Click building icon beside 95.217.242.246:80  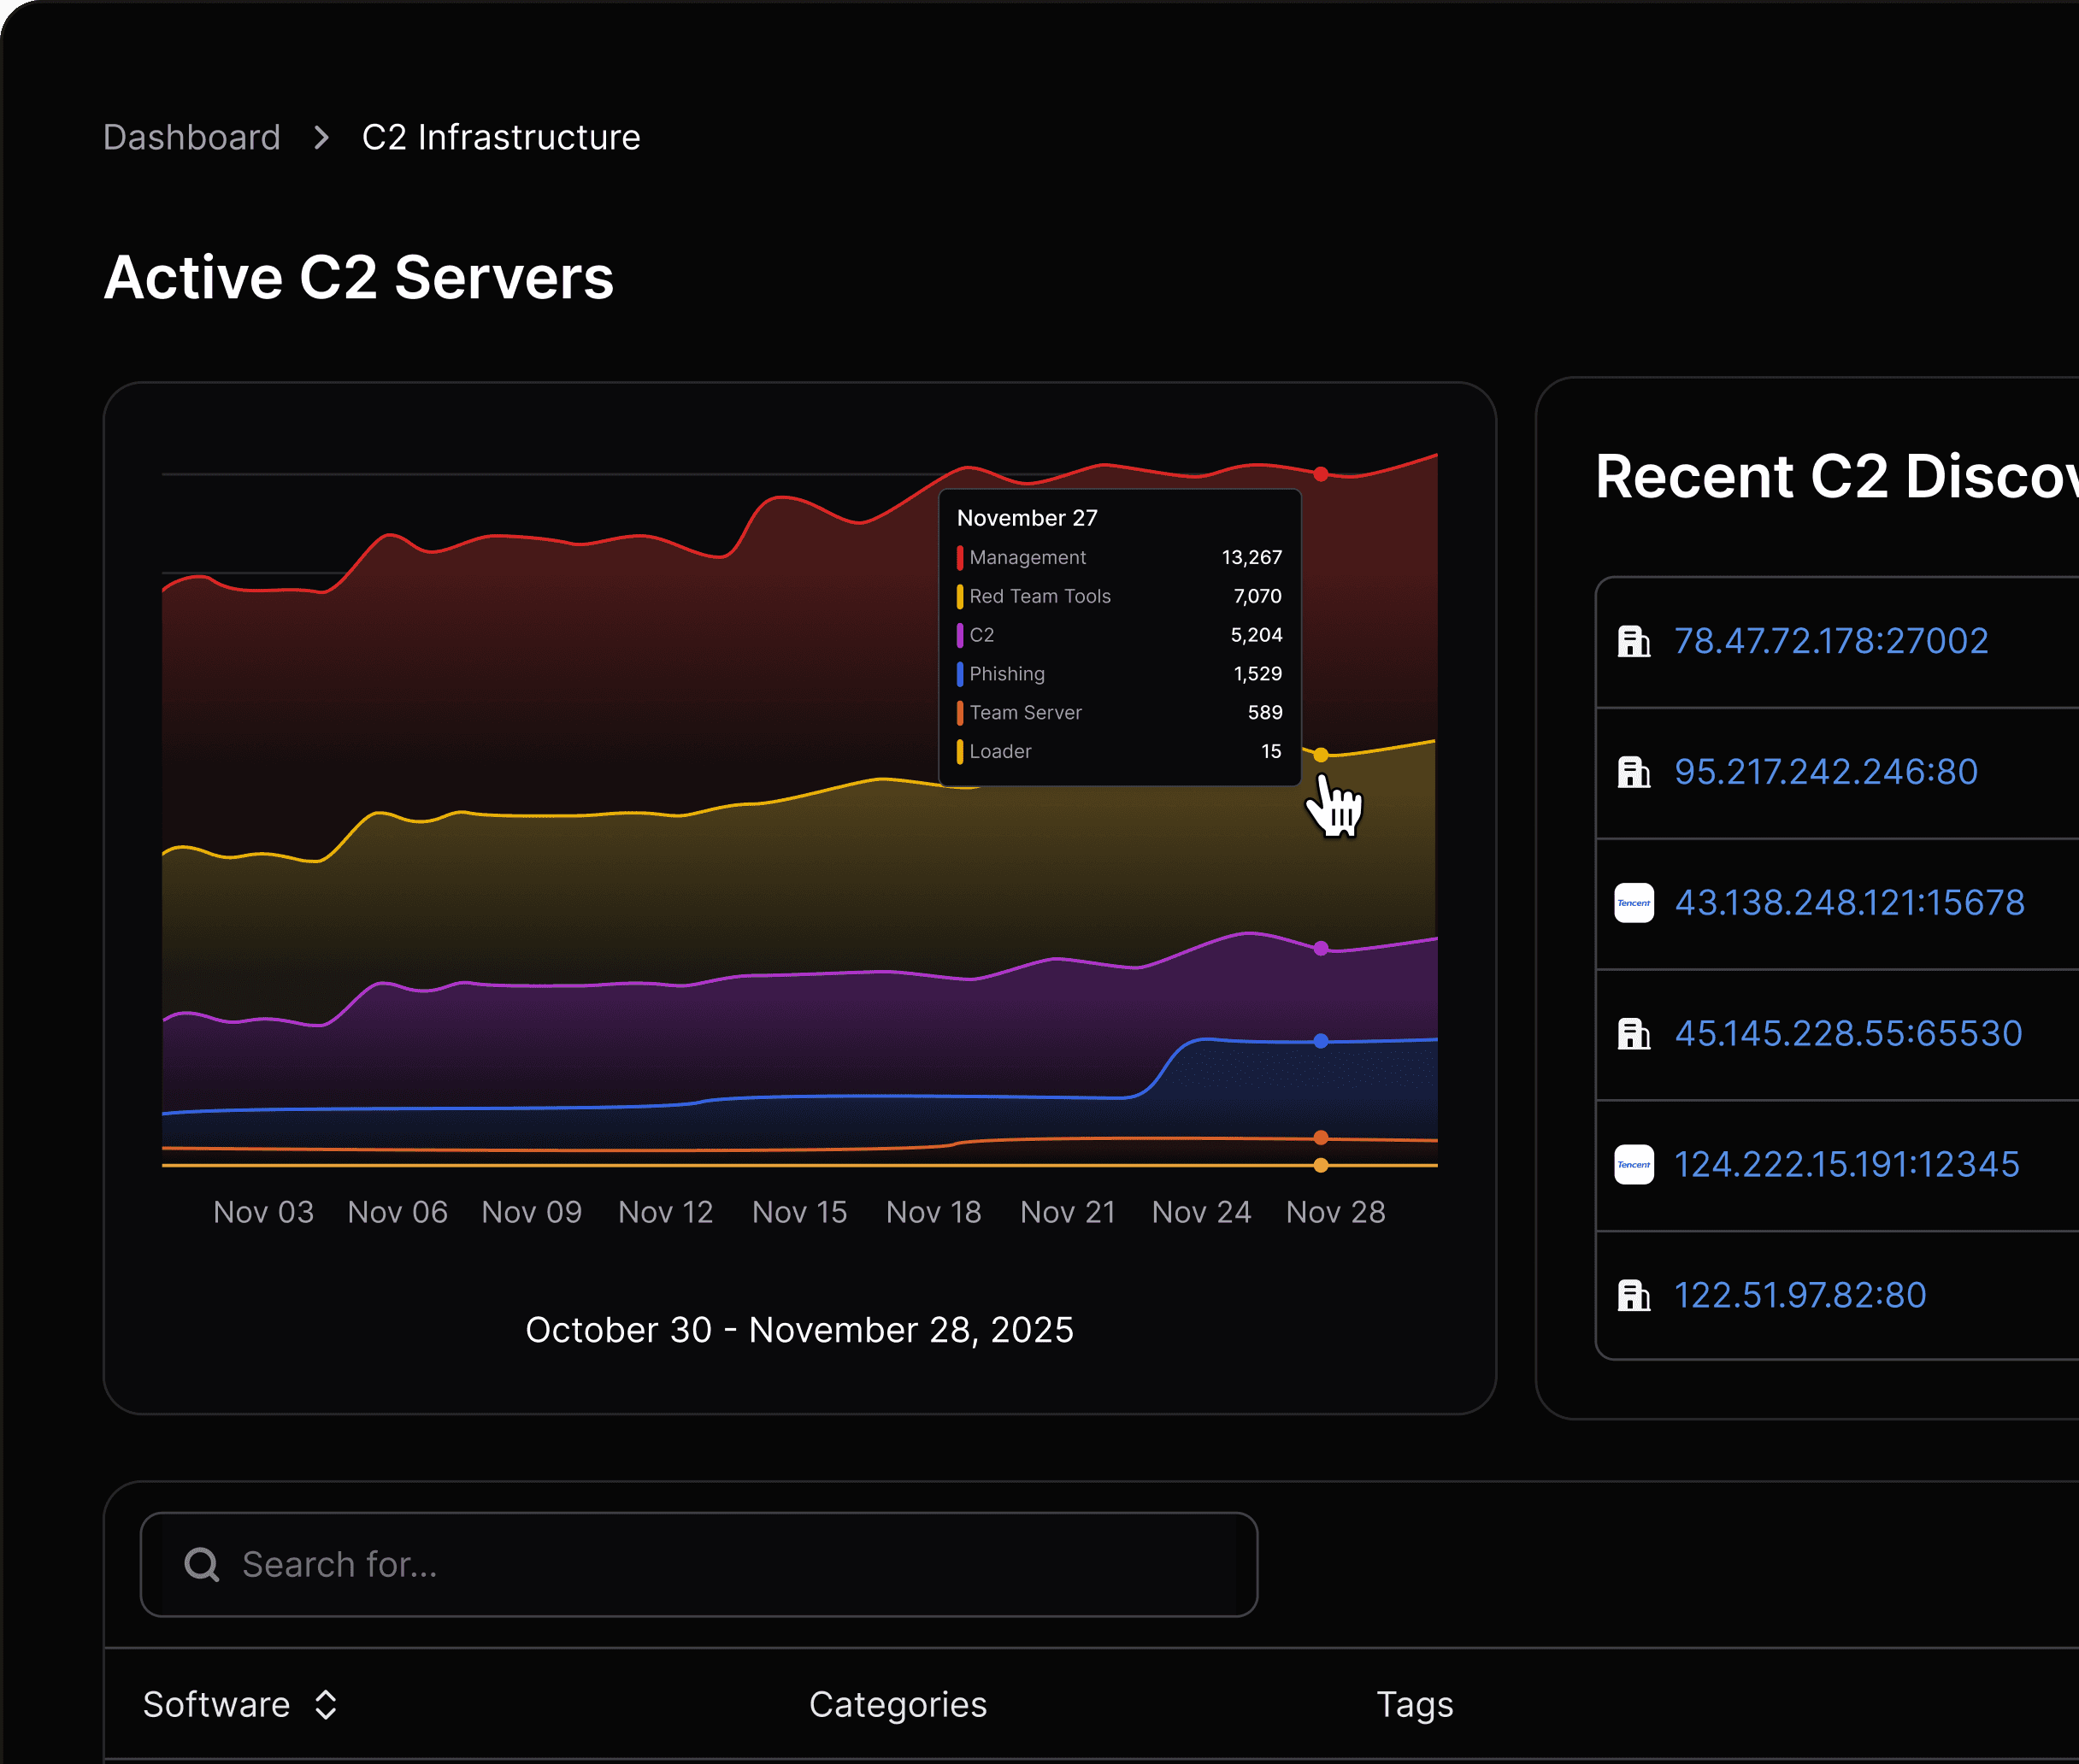click(1633, 772)
